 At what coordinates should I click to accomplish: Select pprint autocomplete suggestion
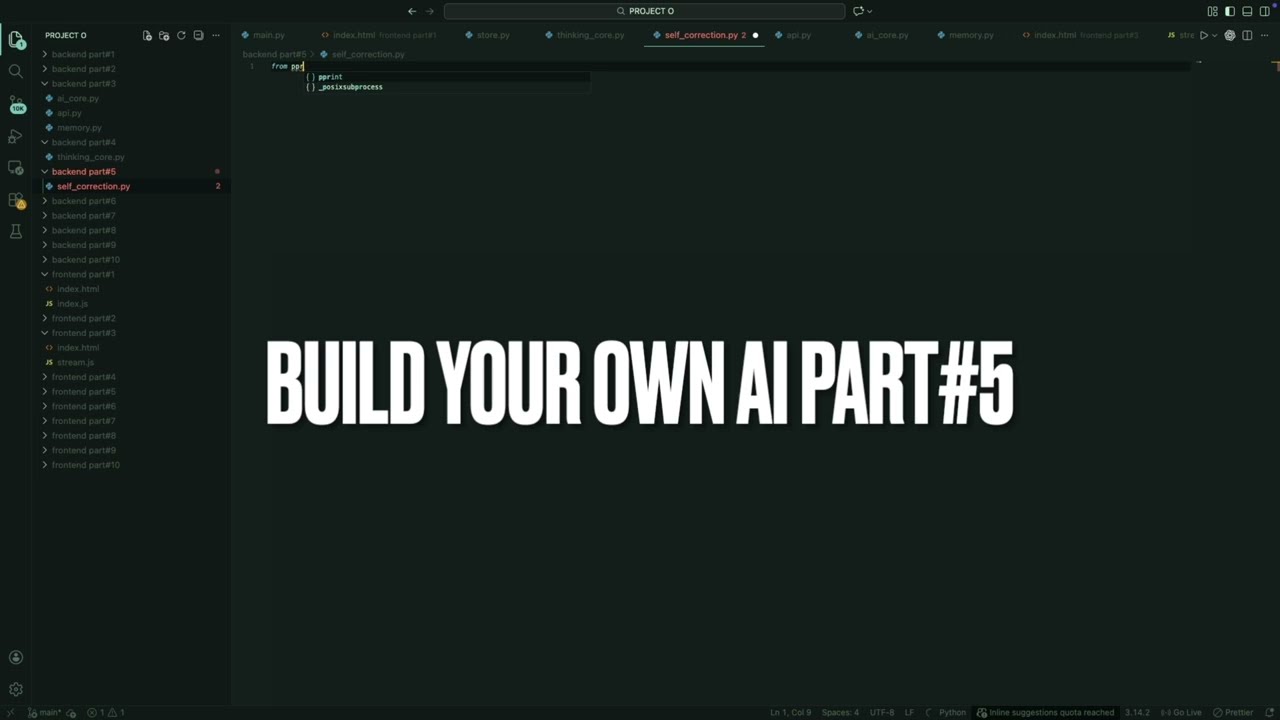tap(447, 77)
